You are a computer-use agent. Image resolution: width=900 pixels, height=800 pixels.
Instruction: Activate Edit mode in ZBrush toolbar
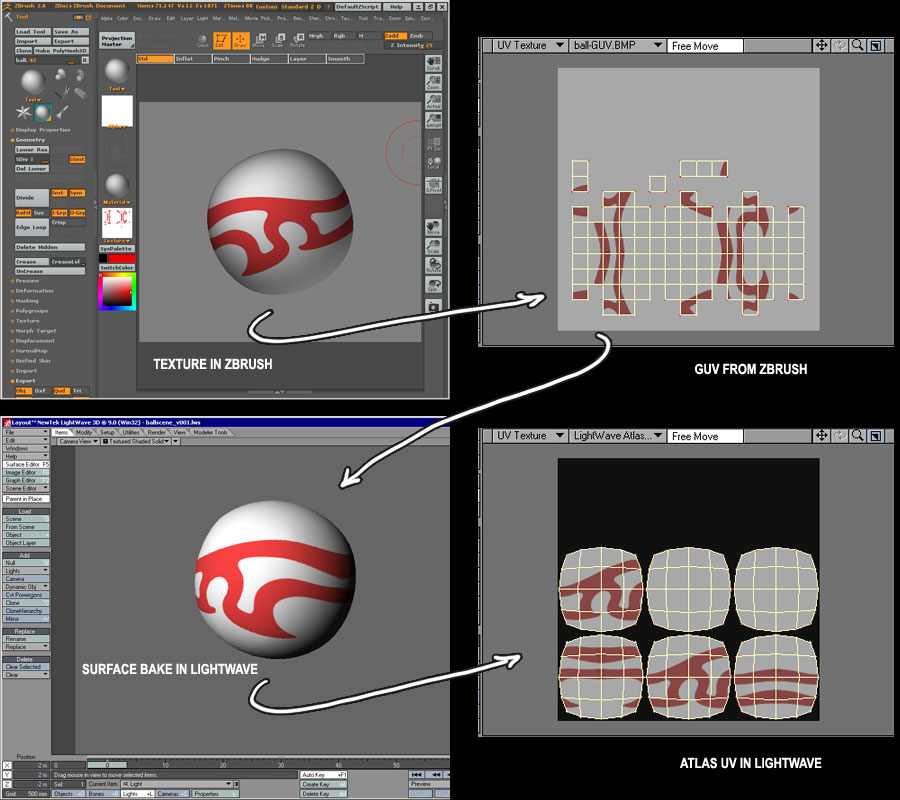(x=222, y=40)
